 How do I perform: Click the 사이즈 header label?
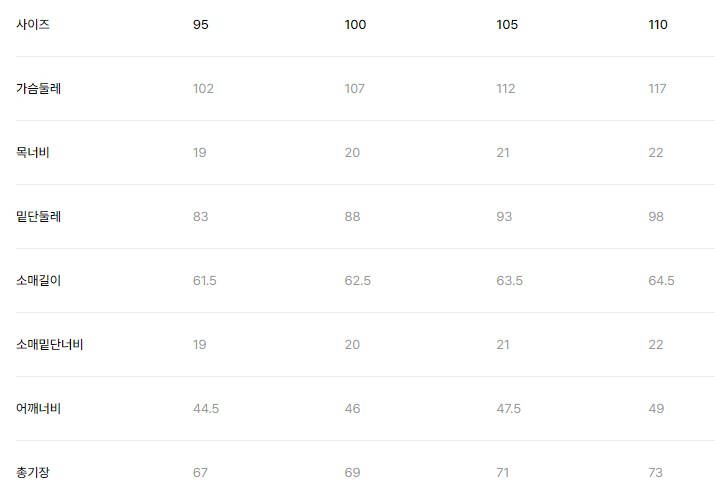pyautogui.click(x=33, y=25)
